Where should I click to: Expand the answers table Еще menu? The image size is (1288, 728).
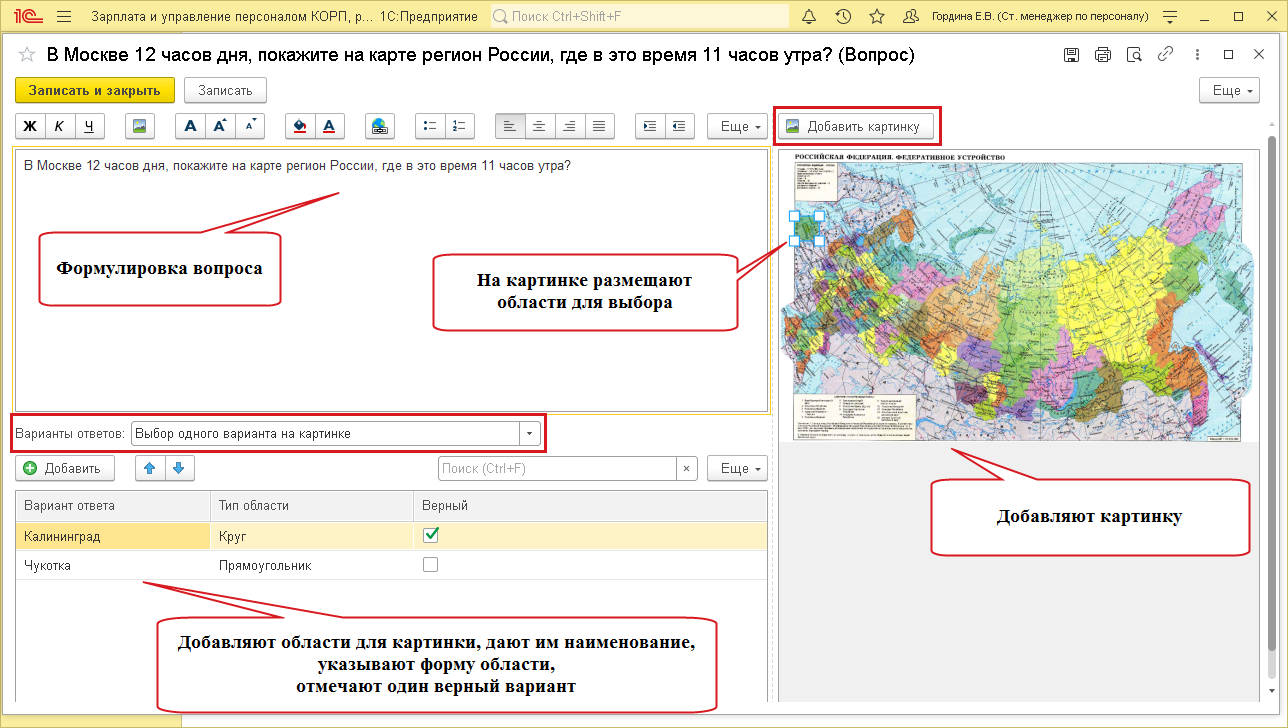click(x=739, y=468)
